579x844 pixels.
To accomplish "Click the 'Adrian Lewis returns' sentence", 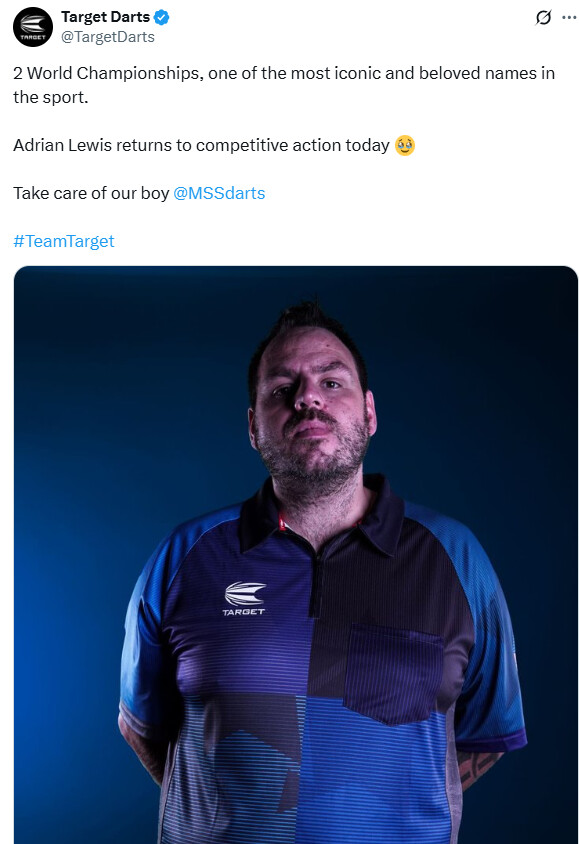I will point(201,145).
